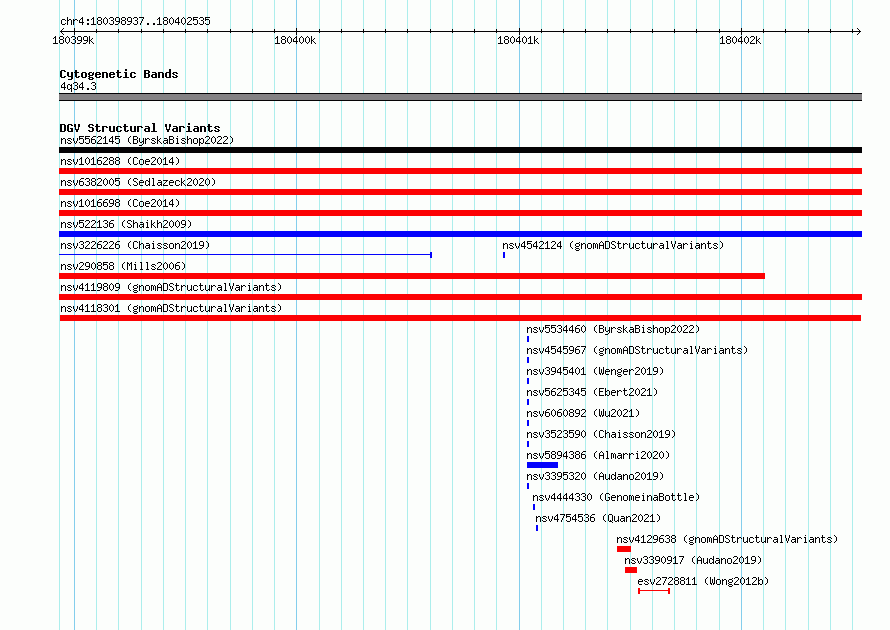Click the 180402k ruler label

(740, 40)
